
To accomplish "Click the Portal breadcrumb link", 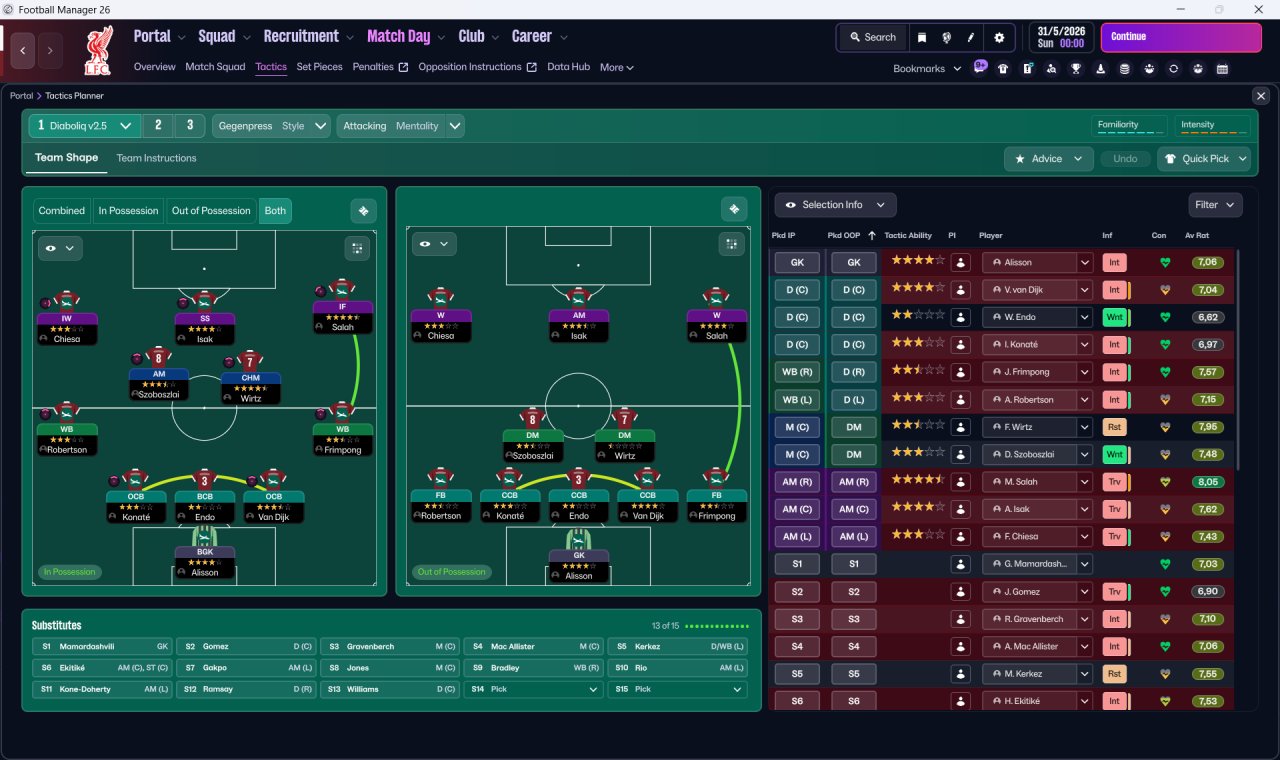I will point(21,96).
